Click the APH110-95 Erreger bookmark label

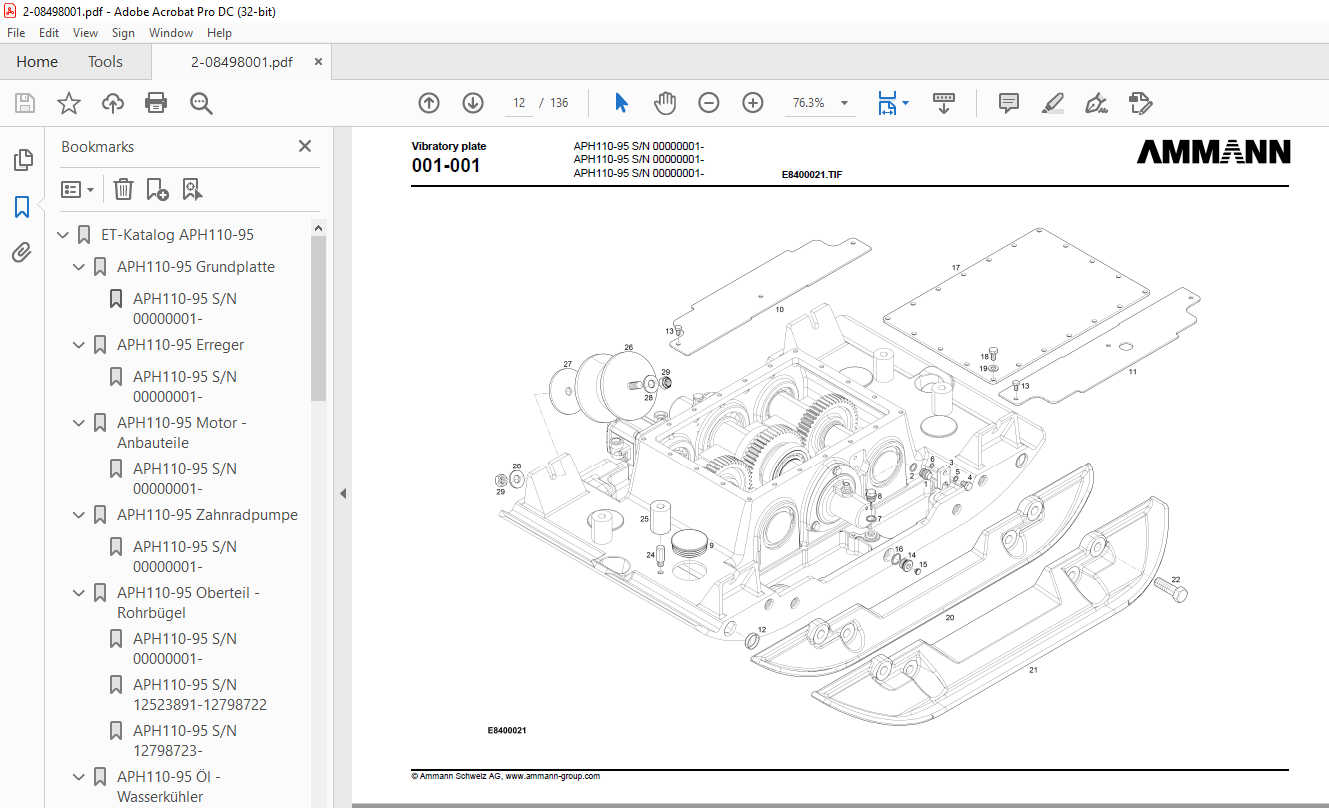[181, 345]
